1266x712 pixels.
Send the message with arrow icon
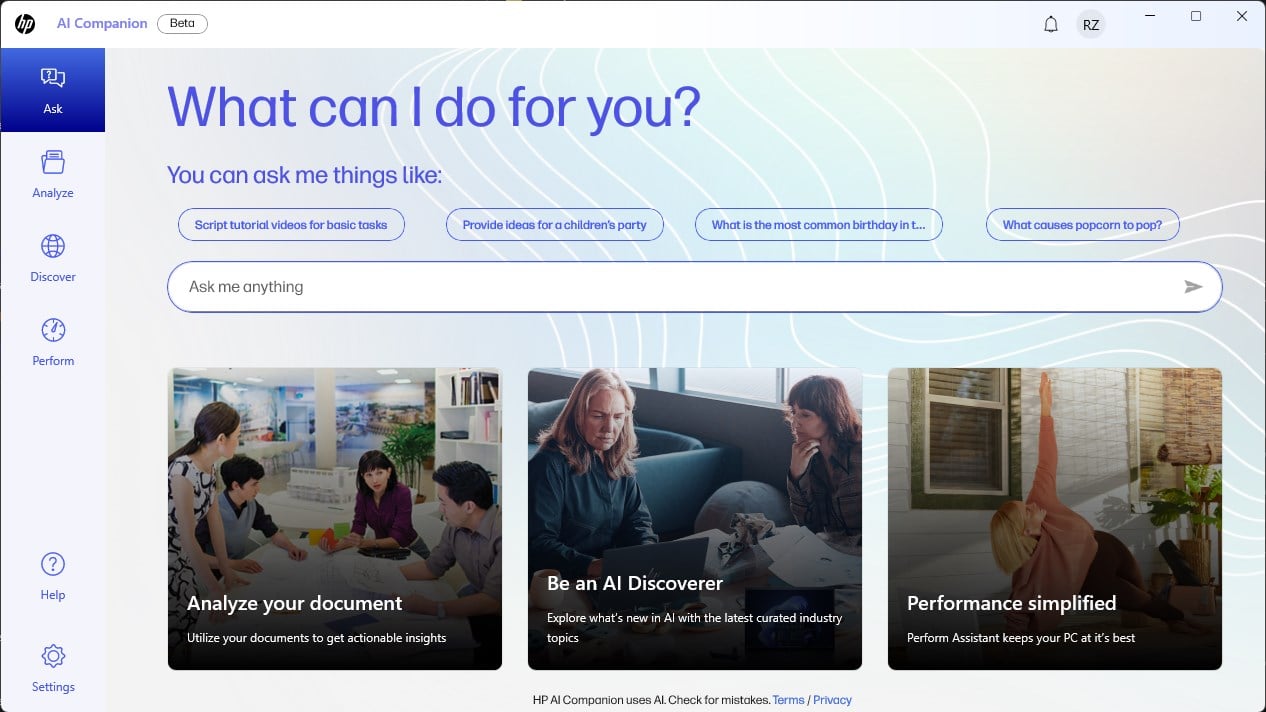1193,287
